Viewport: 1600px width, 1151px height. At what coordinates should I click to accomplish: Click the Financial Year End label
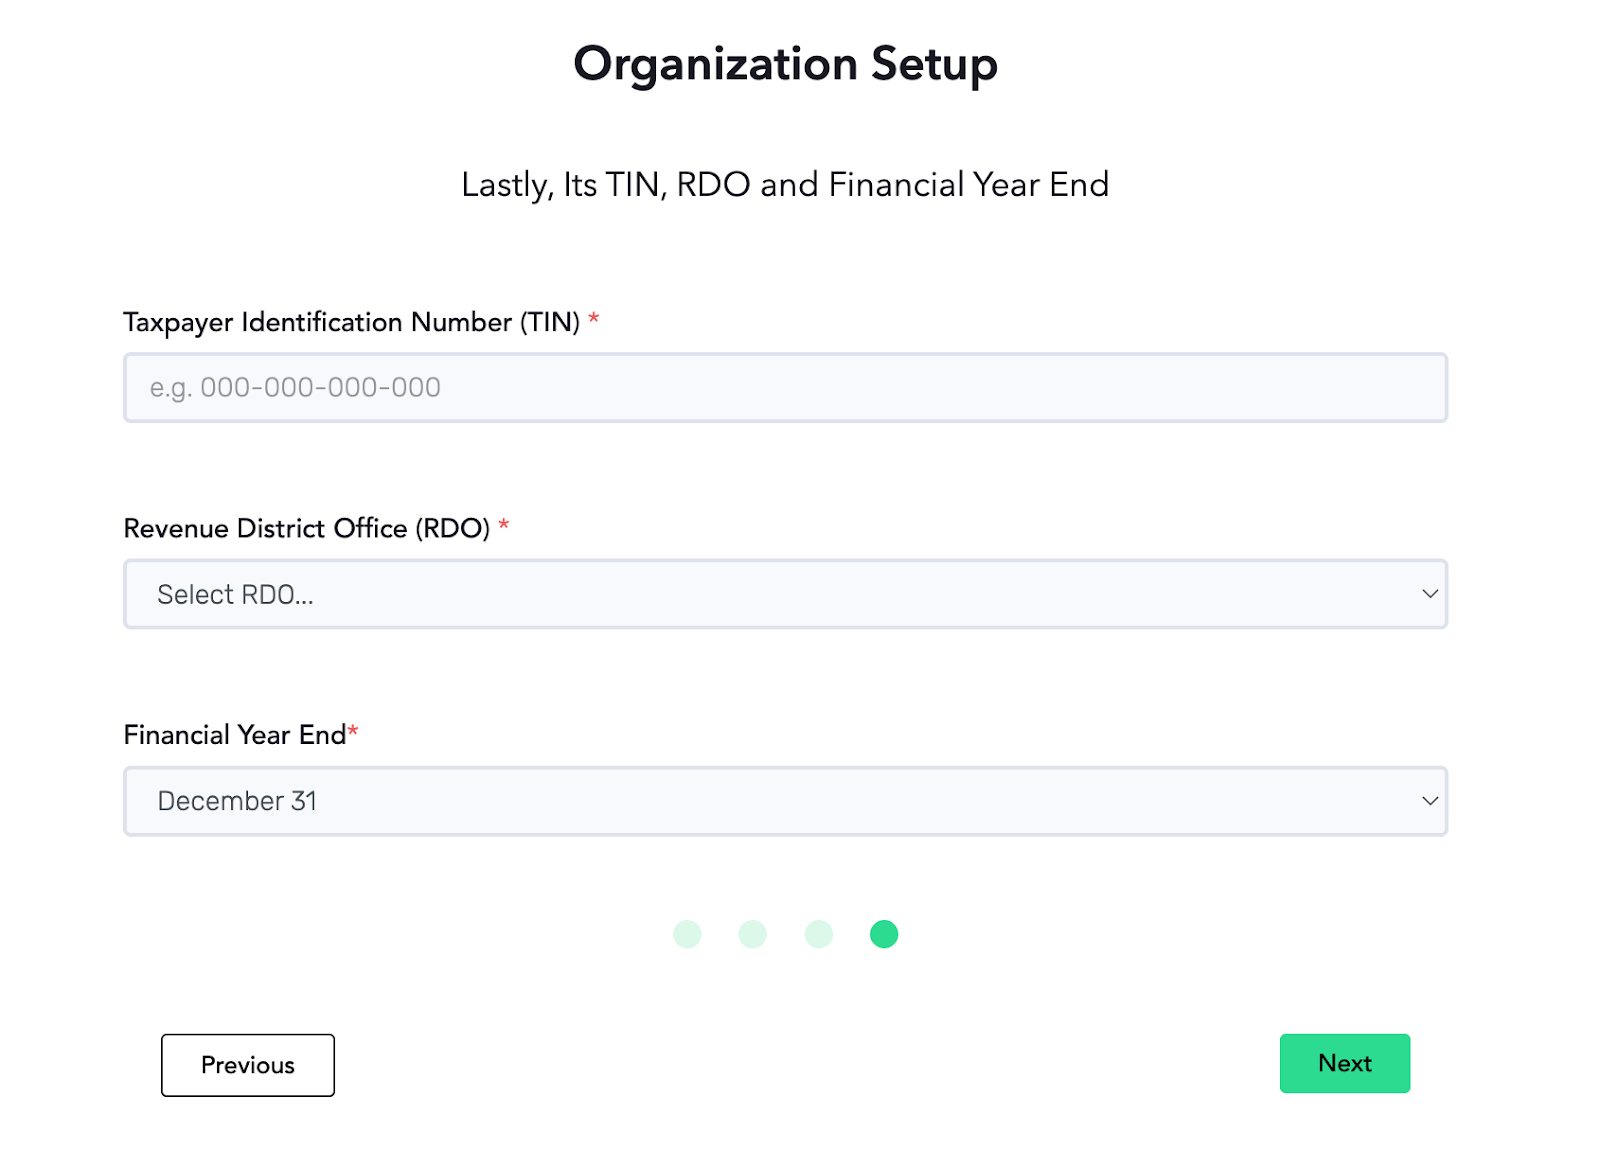(x=235, y=735)
